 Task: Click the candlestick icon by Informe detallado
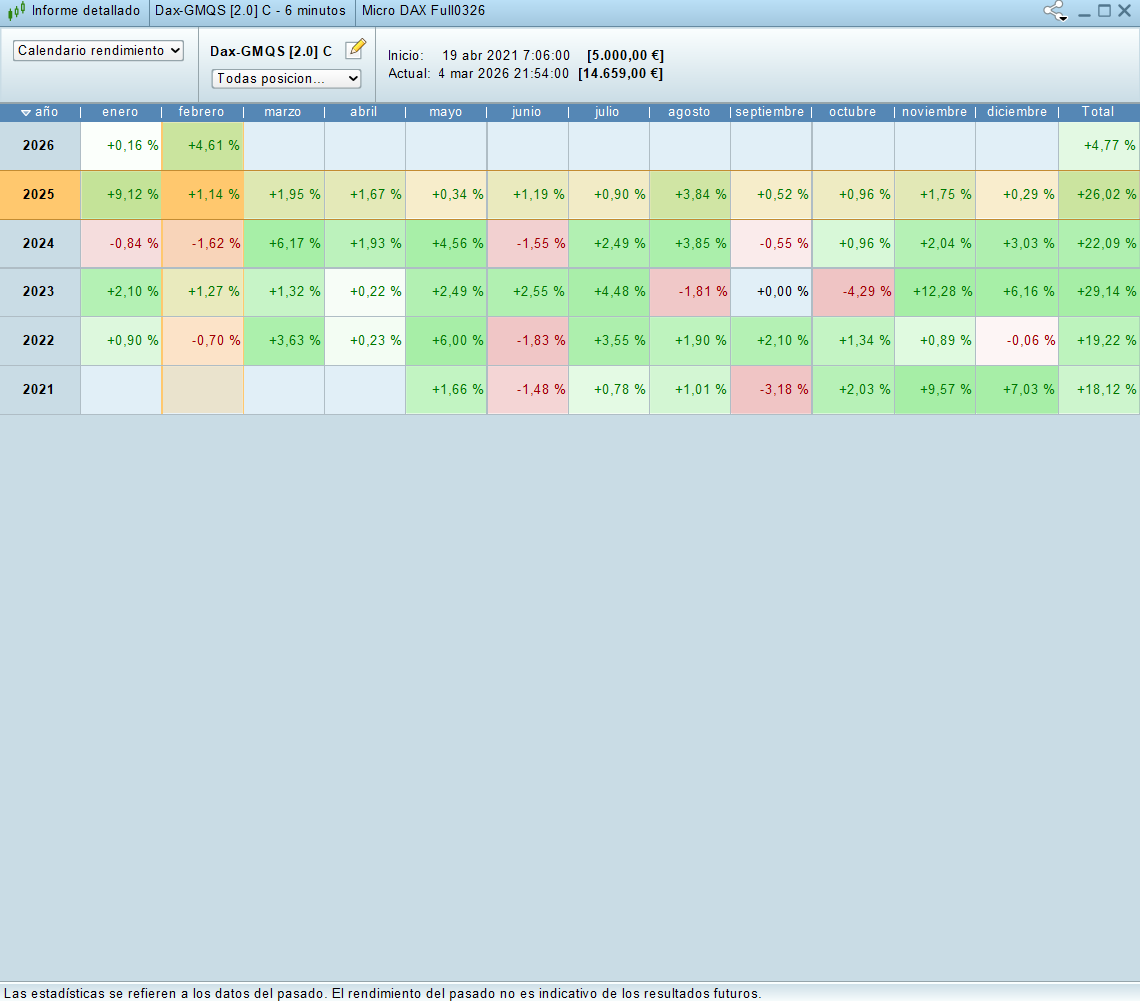[x=16, y=11]
